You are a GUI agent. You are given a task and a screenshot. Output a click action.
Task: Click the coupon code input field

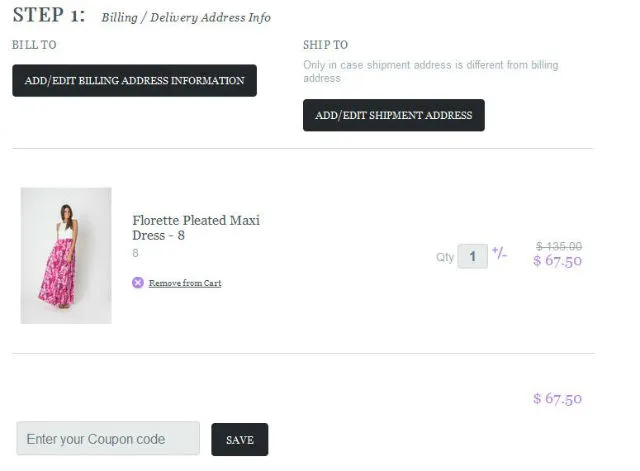pos(108,439)
